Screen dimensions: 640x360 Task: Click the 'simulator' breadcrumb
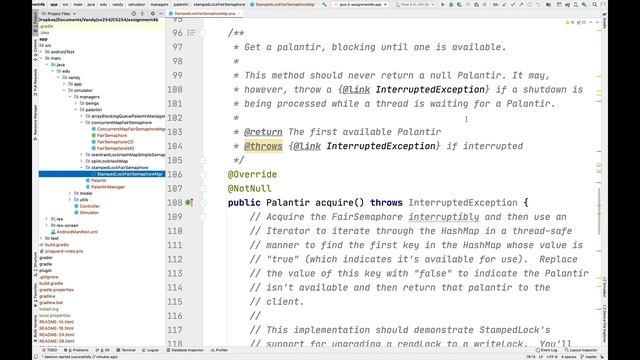[x=137, y=4]
